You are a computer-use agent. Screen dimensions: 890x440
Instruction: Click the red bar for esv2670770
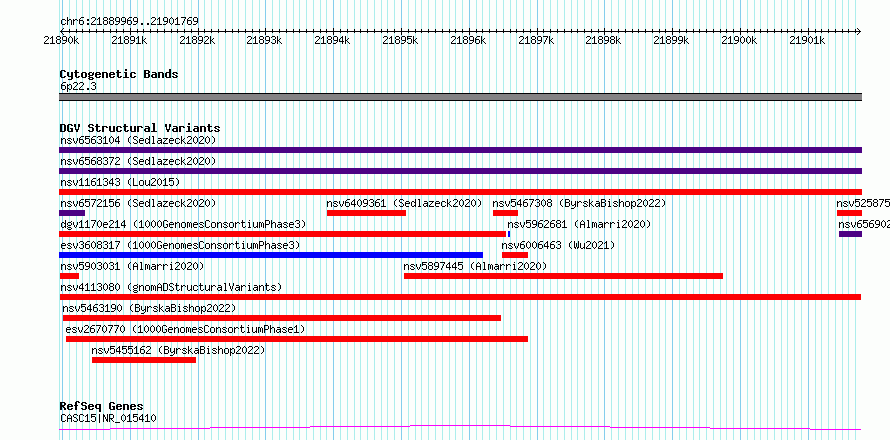pyautogui.click(x=297, y=339)
